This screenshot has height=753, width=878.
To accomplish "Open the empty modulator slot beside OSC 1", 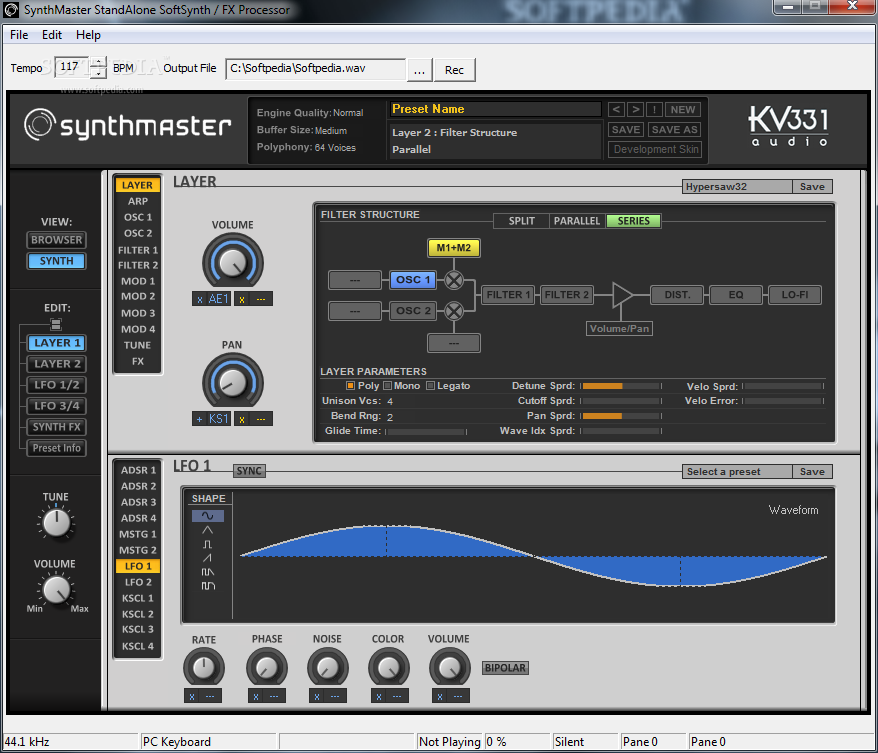I will [x=355, y=280].
